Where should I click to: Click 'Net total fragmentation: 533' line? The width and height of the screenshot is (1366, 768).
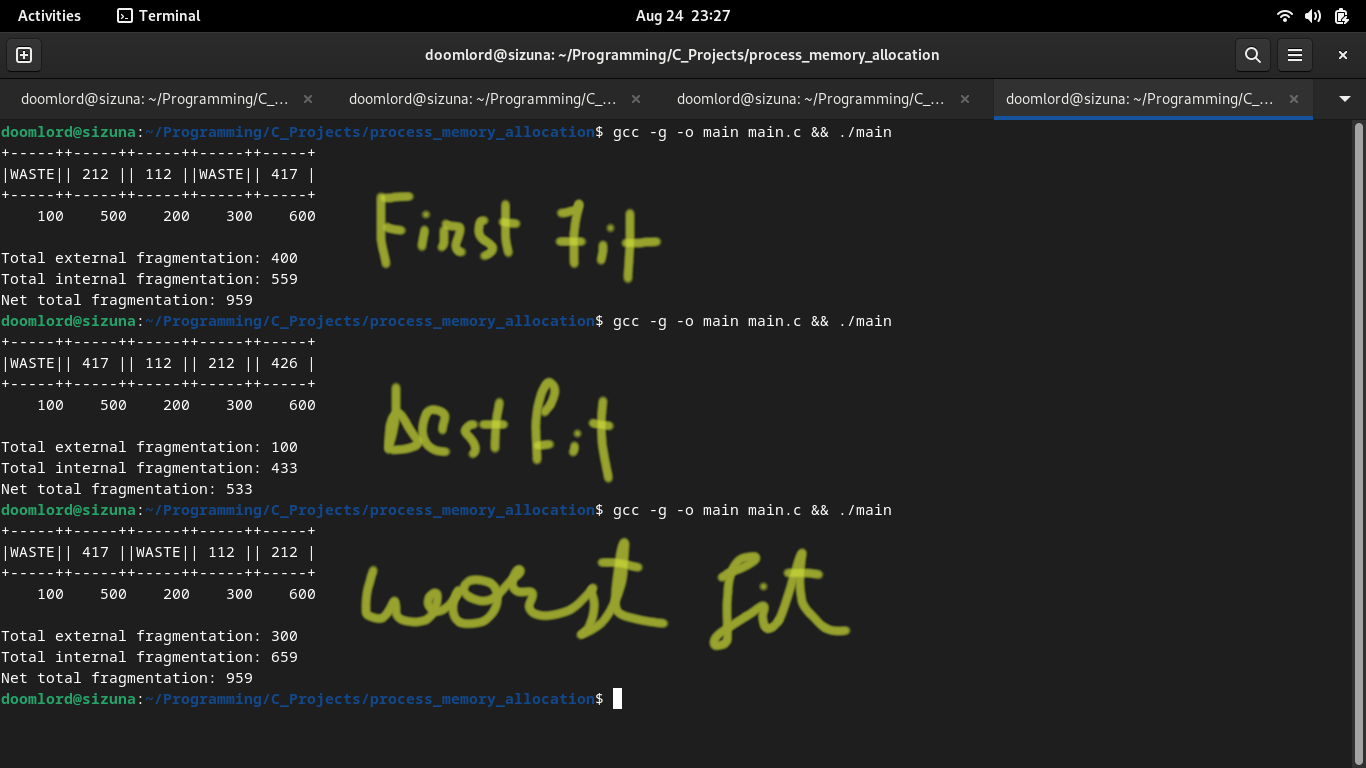coord(127,489)
